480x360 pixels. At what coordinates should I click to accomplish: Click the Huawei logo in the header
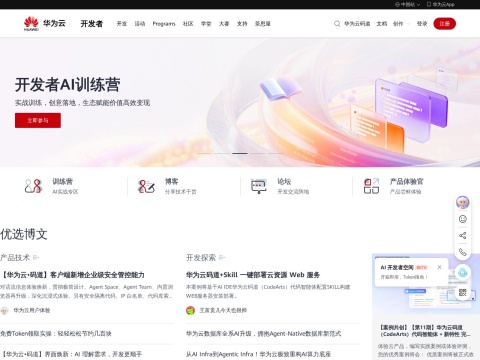pyautogui.click(x=31, y=24)
